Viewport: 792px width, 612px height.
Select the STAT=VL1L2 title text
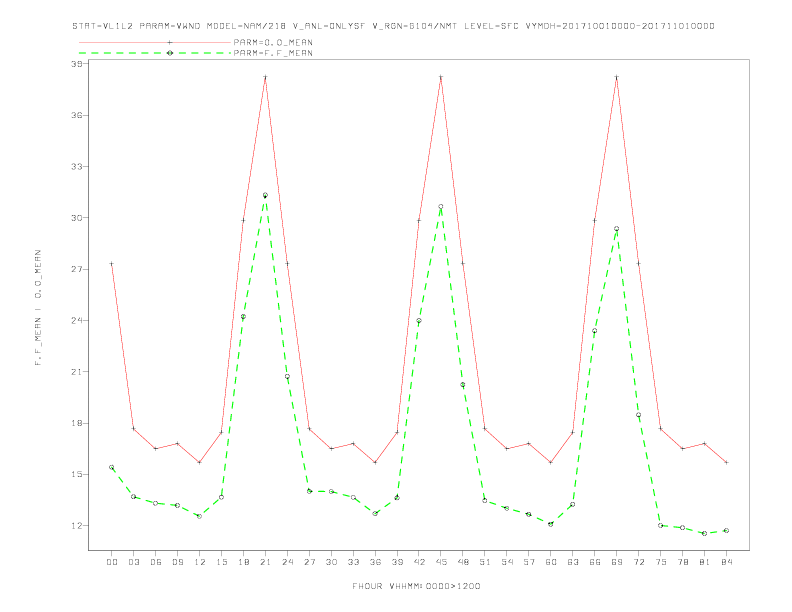(103, 26)
